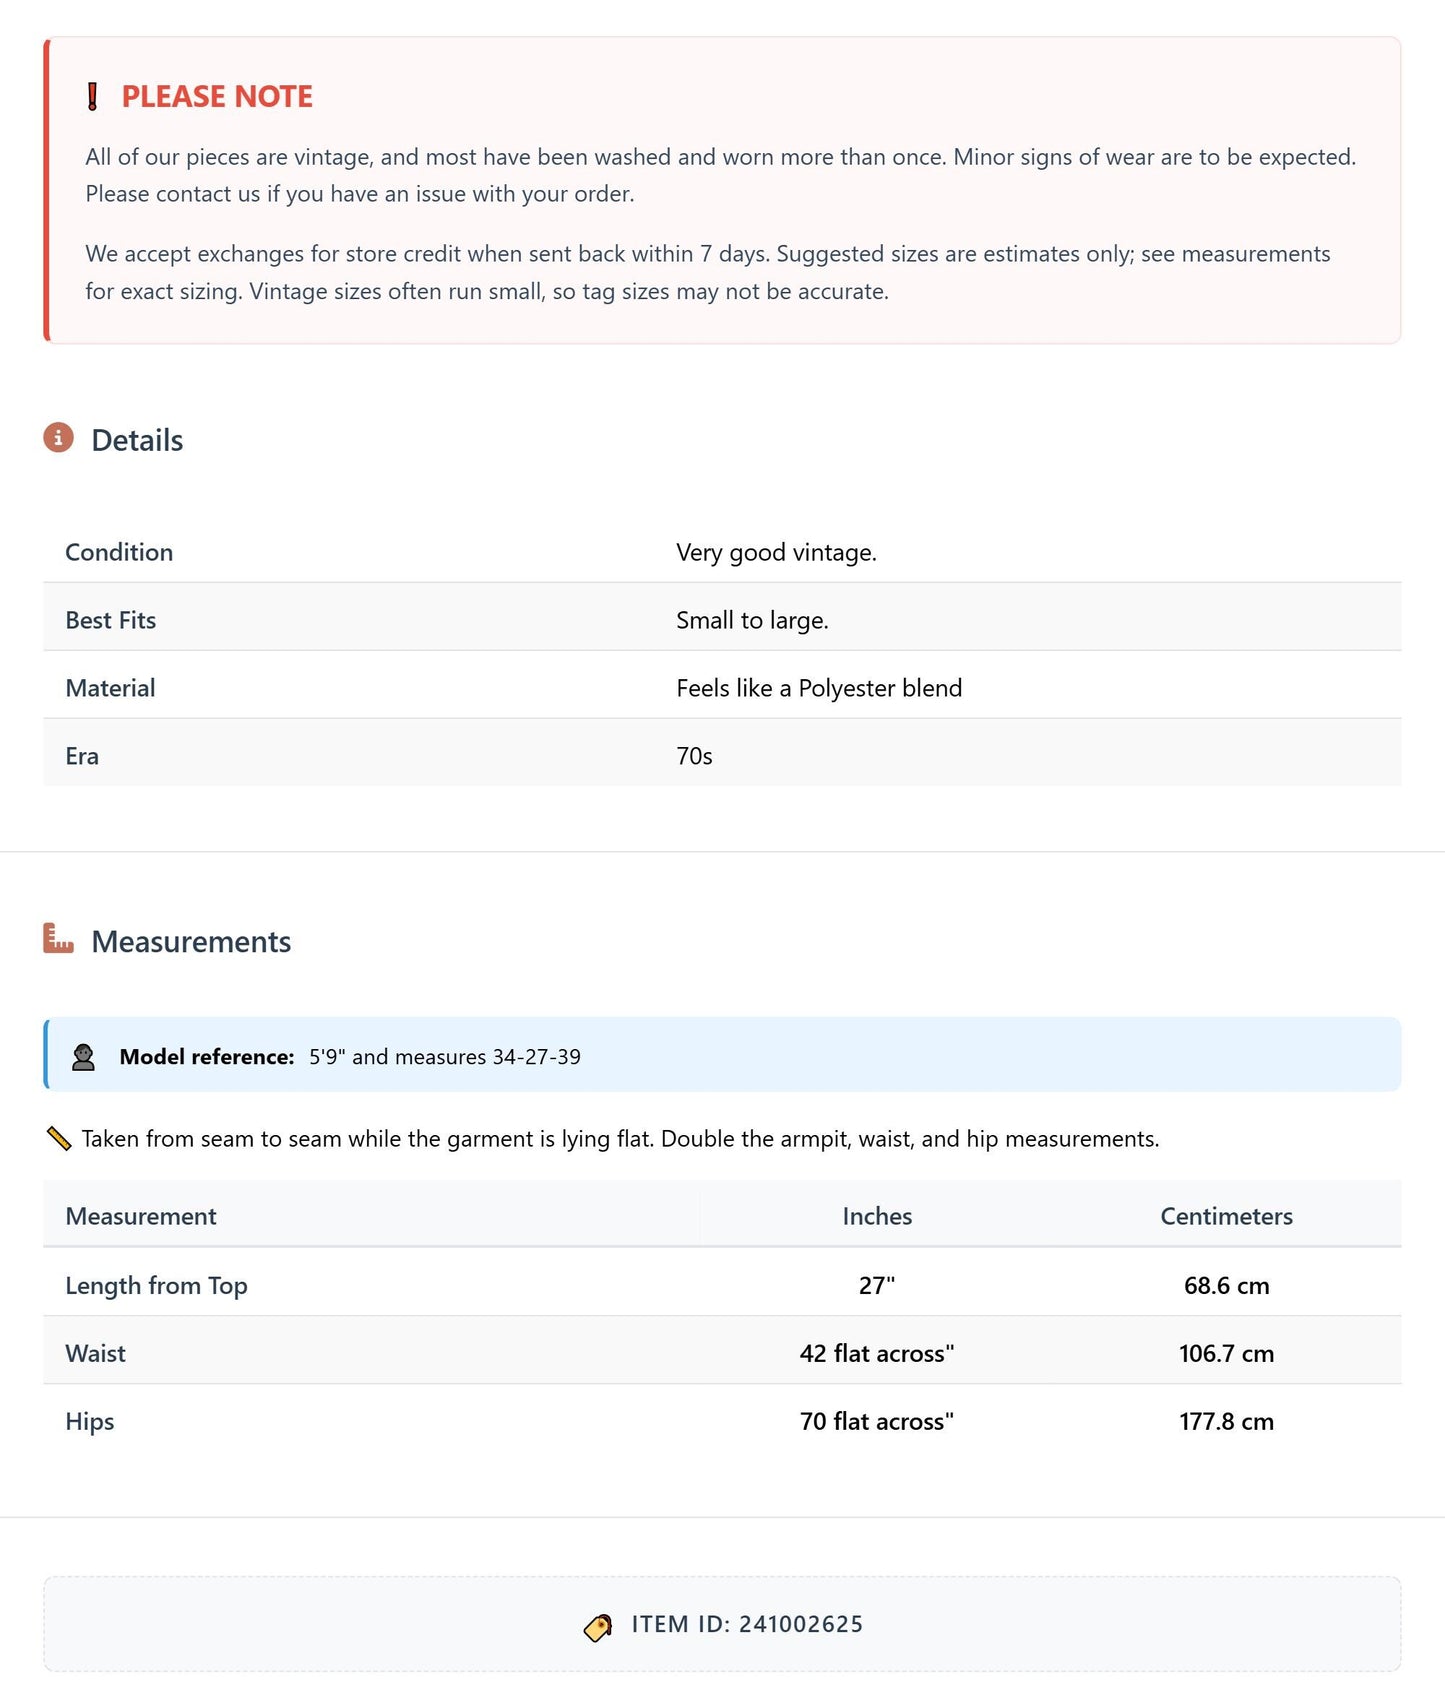Click the Inches column header

877,1216
